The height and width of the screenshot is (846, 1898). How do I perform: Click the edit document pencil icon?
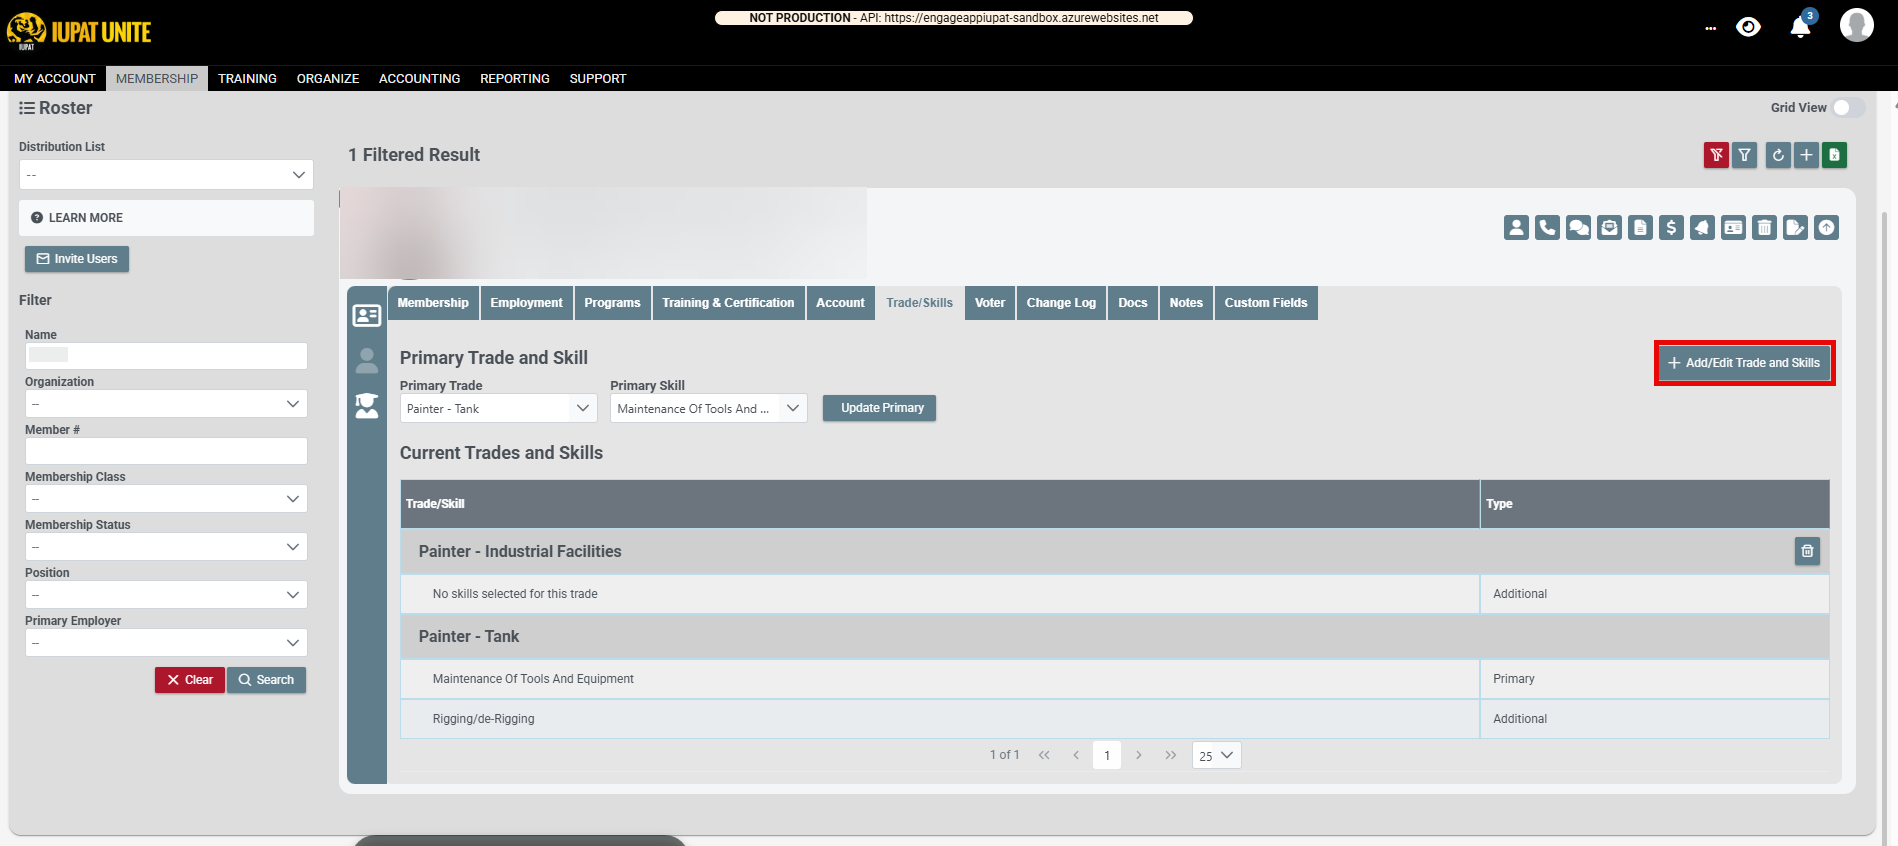point(1795,228)
